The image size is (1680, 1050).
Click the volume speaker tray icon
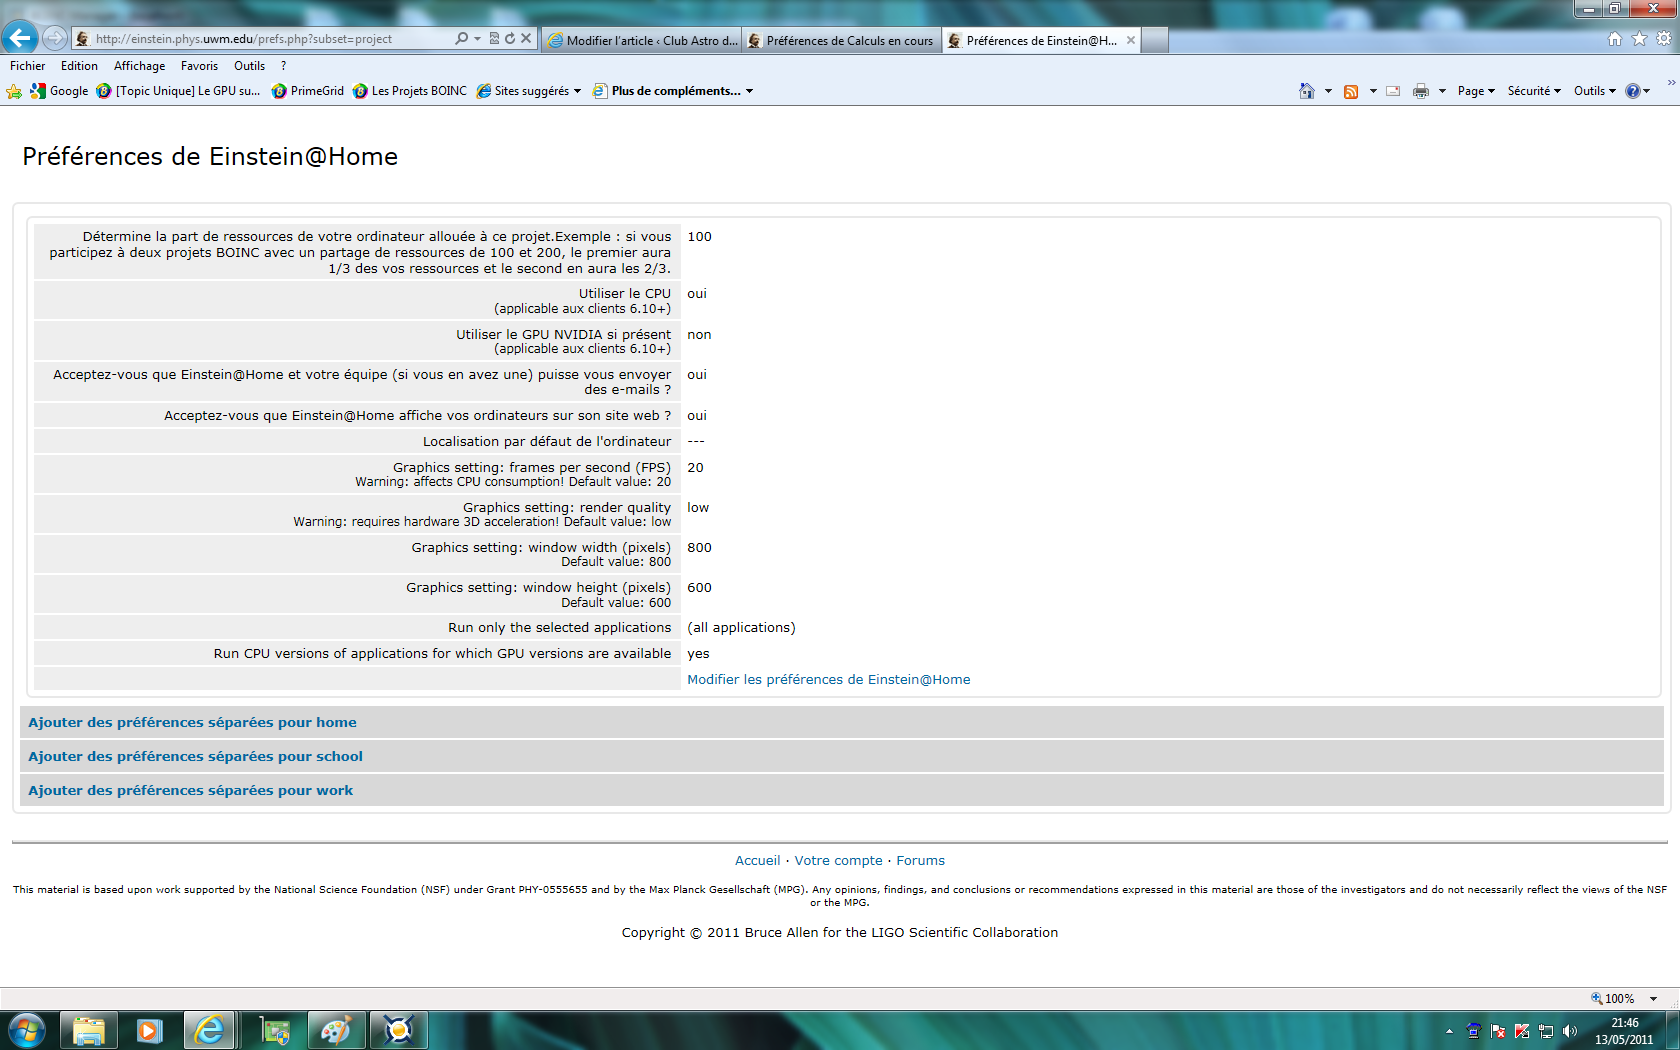coord(1570,1031)
